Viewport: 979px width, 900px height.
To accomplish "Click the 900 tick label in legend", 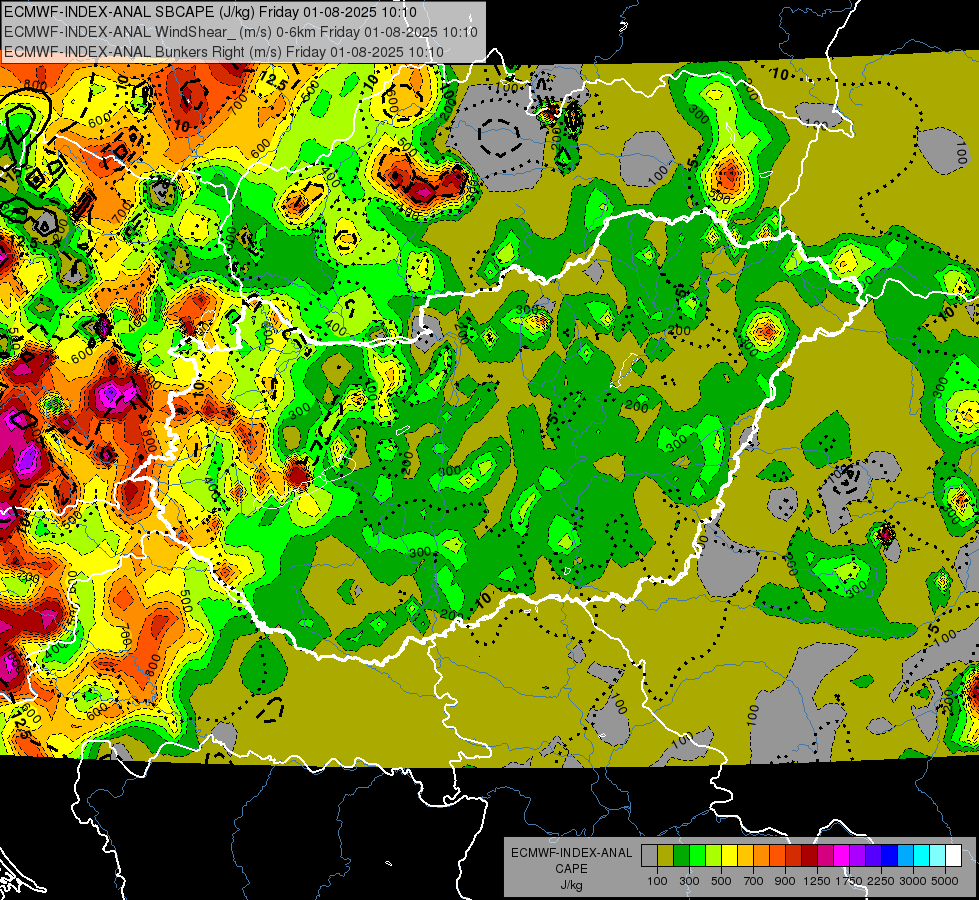I will pos(785,881).
